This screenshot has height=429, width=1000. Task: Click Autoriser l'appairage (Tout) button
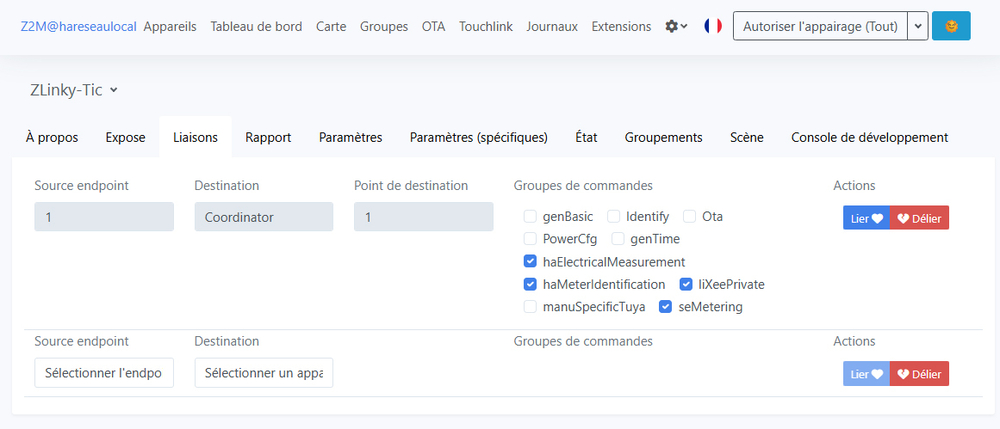(x=820, y=26)
